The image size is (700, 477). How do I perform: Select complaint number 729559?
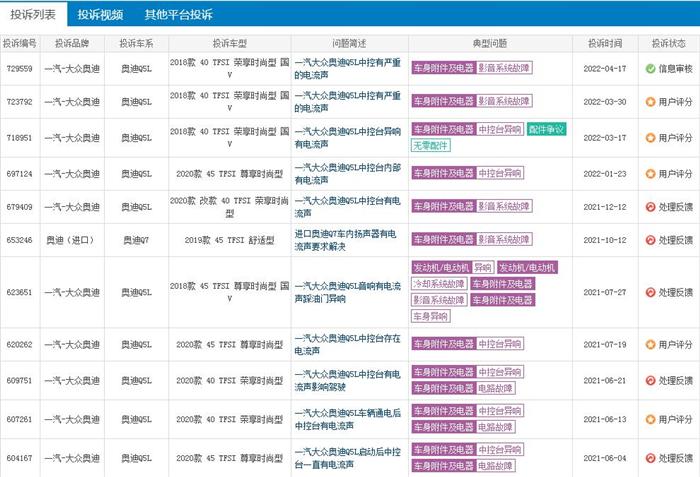[20, 69]
